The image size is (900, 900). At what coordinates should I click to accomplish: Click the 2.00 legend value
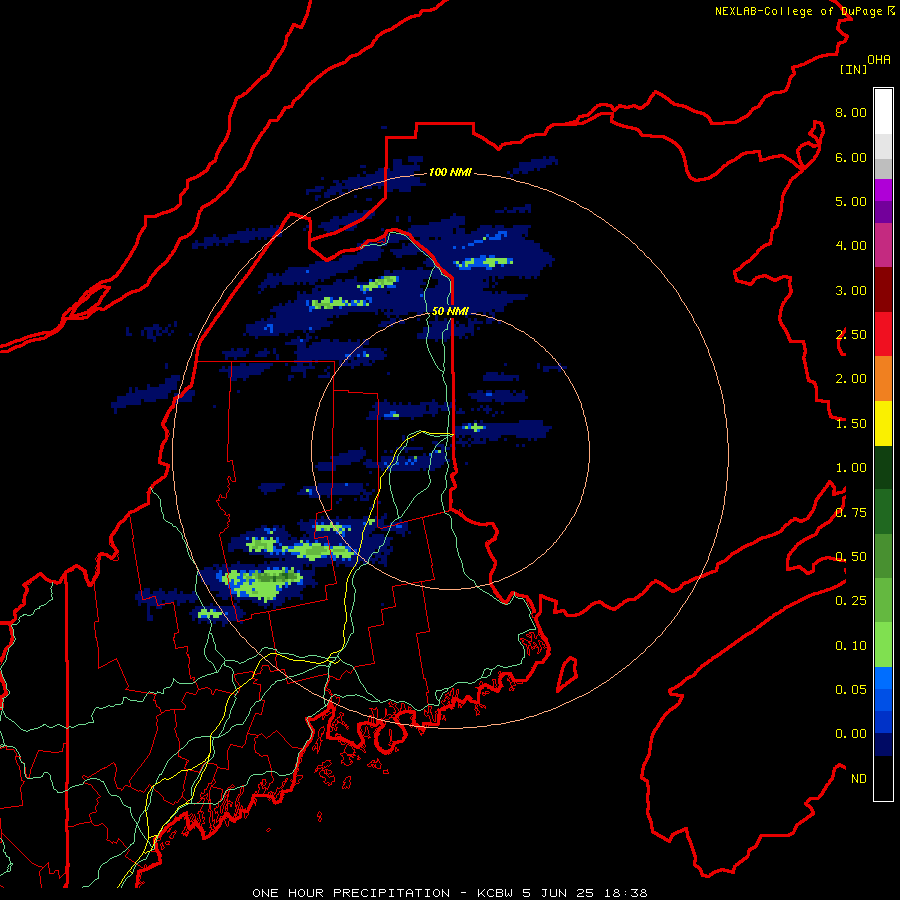point(851,379)
